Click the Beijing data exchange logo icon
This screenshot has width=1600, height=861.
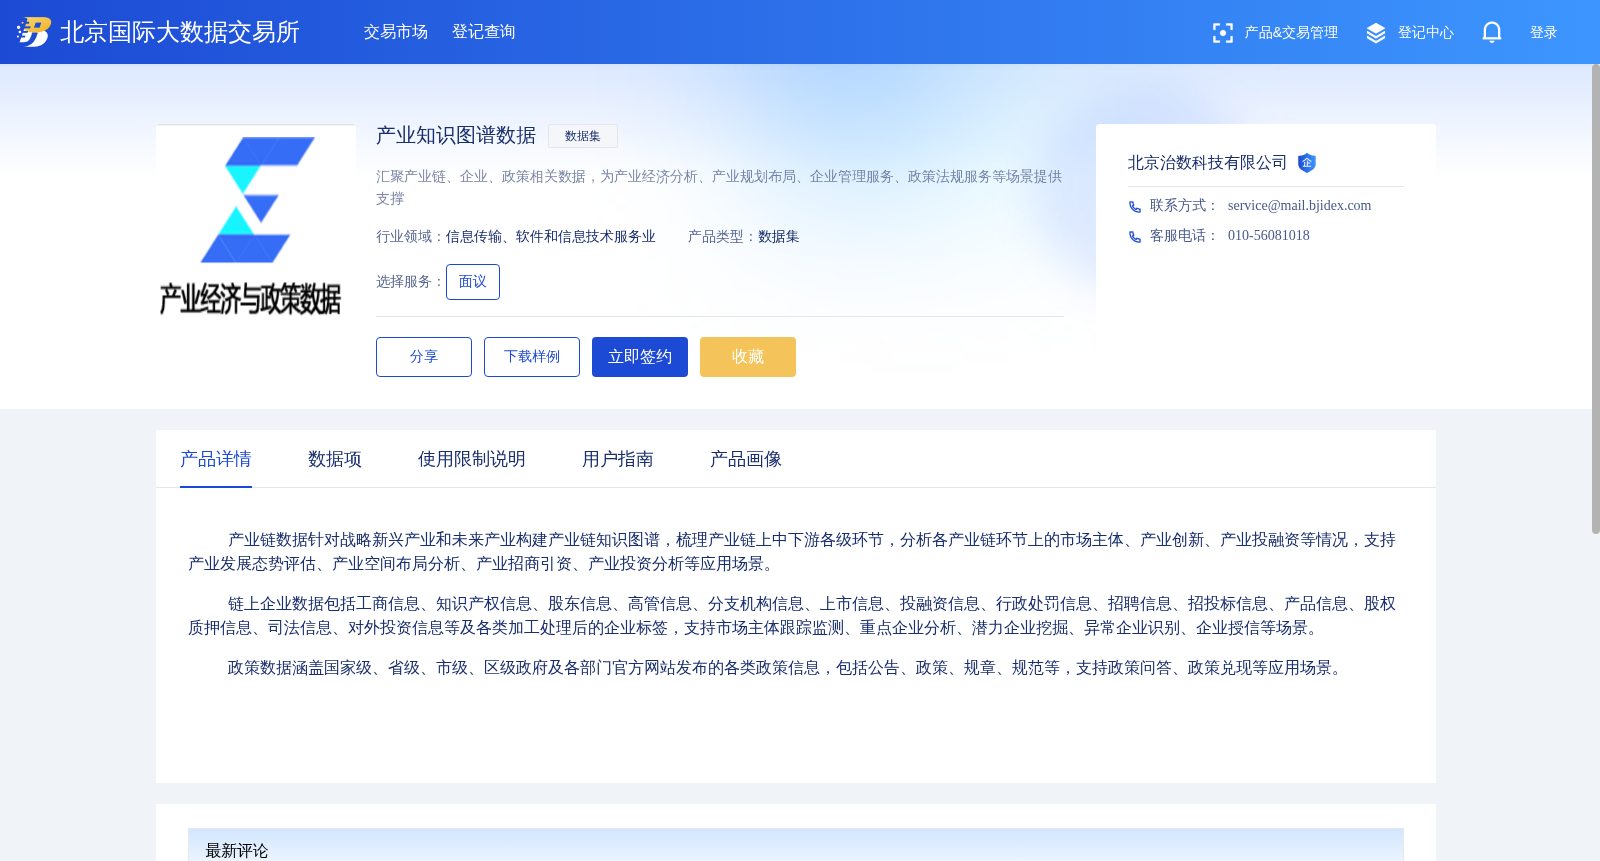point(33,32)
